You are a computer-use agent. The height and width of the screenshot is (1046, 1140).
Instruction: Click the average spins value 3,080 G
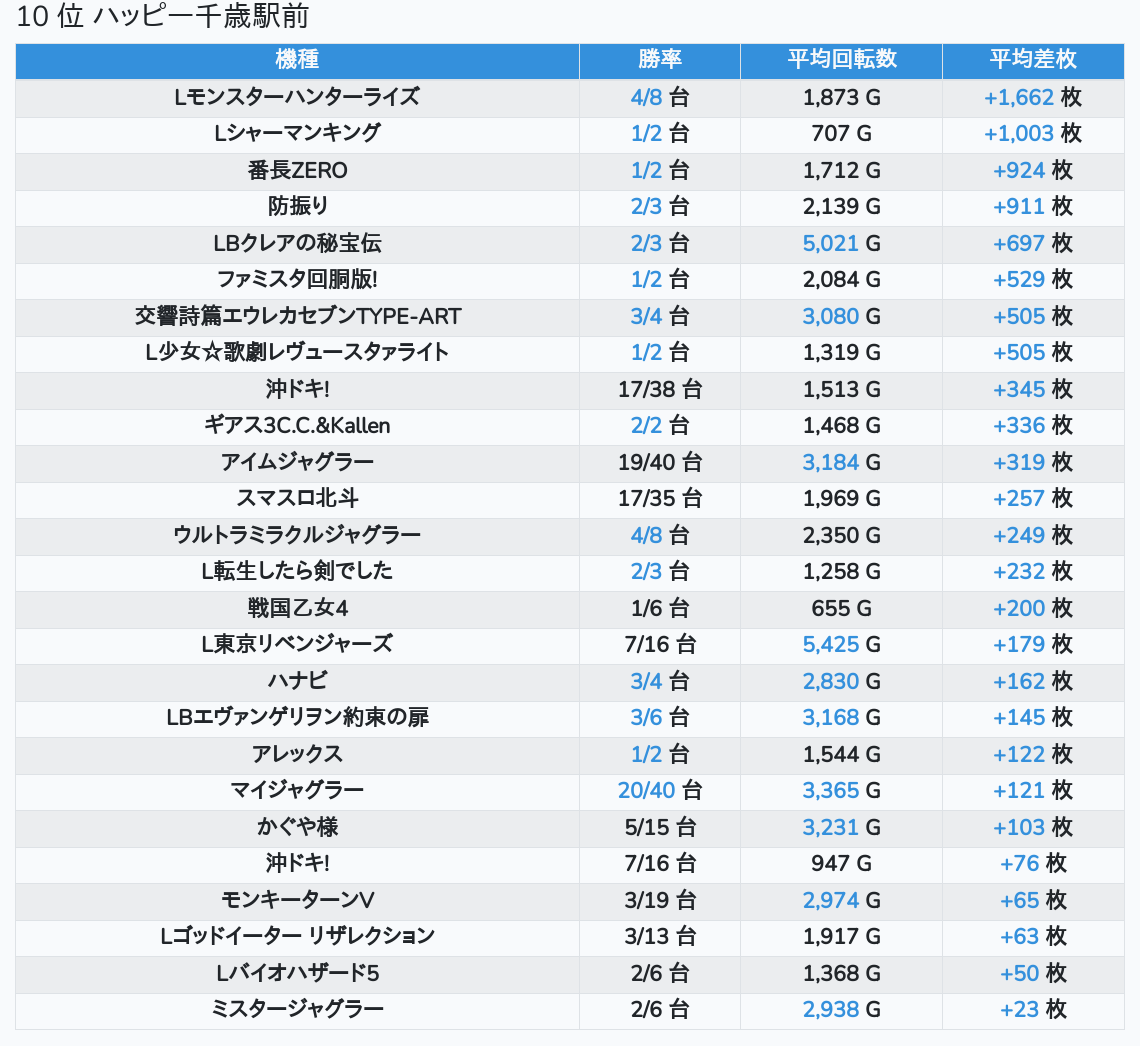[x=841, y=316]
